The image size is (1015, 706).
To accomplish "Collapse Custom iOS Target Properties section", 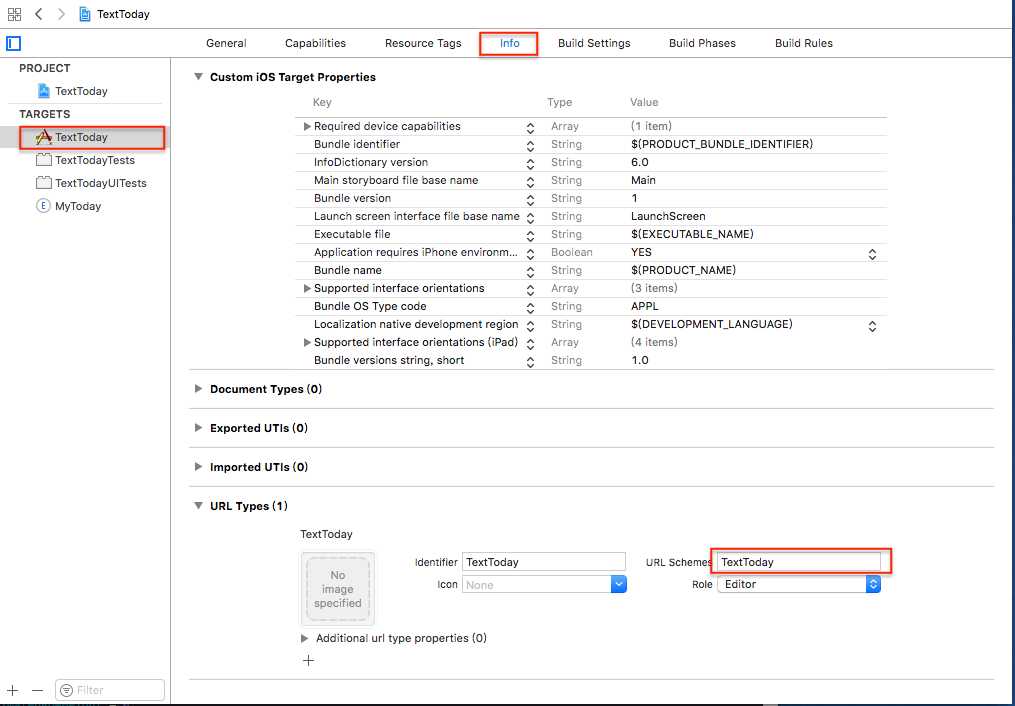I will [x=198, y=76].
